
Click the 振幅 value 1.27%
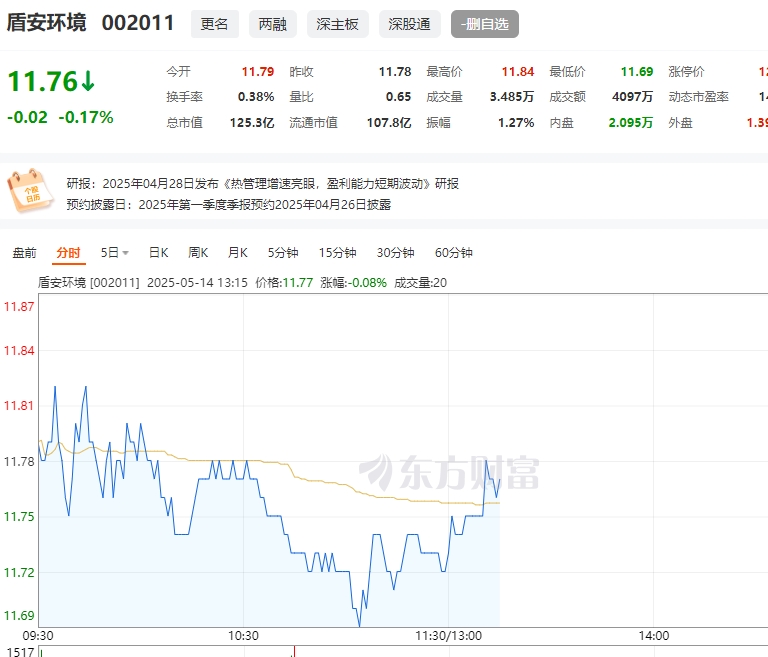[x=516, y=122]
